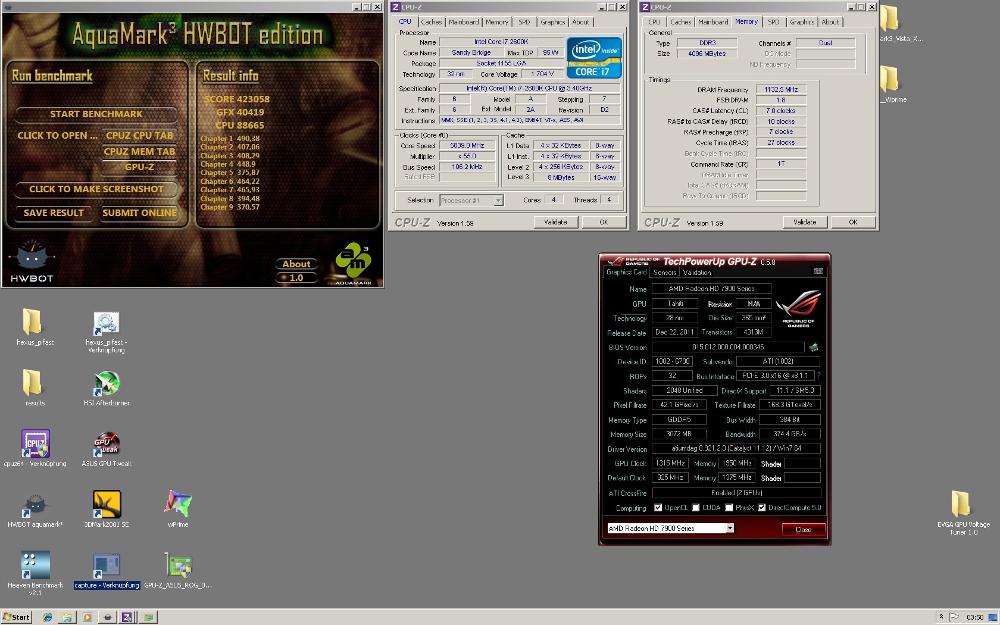Click DRAM Frequency value in CPU-Z

(x=781, y=89)
